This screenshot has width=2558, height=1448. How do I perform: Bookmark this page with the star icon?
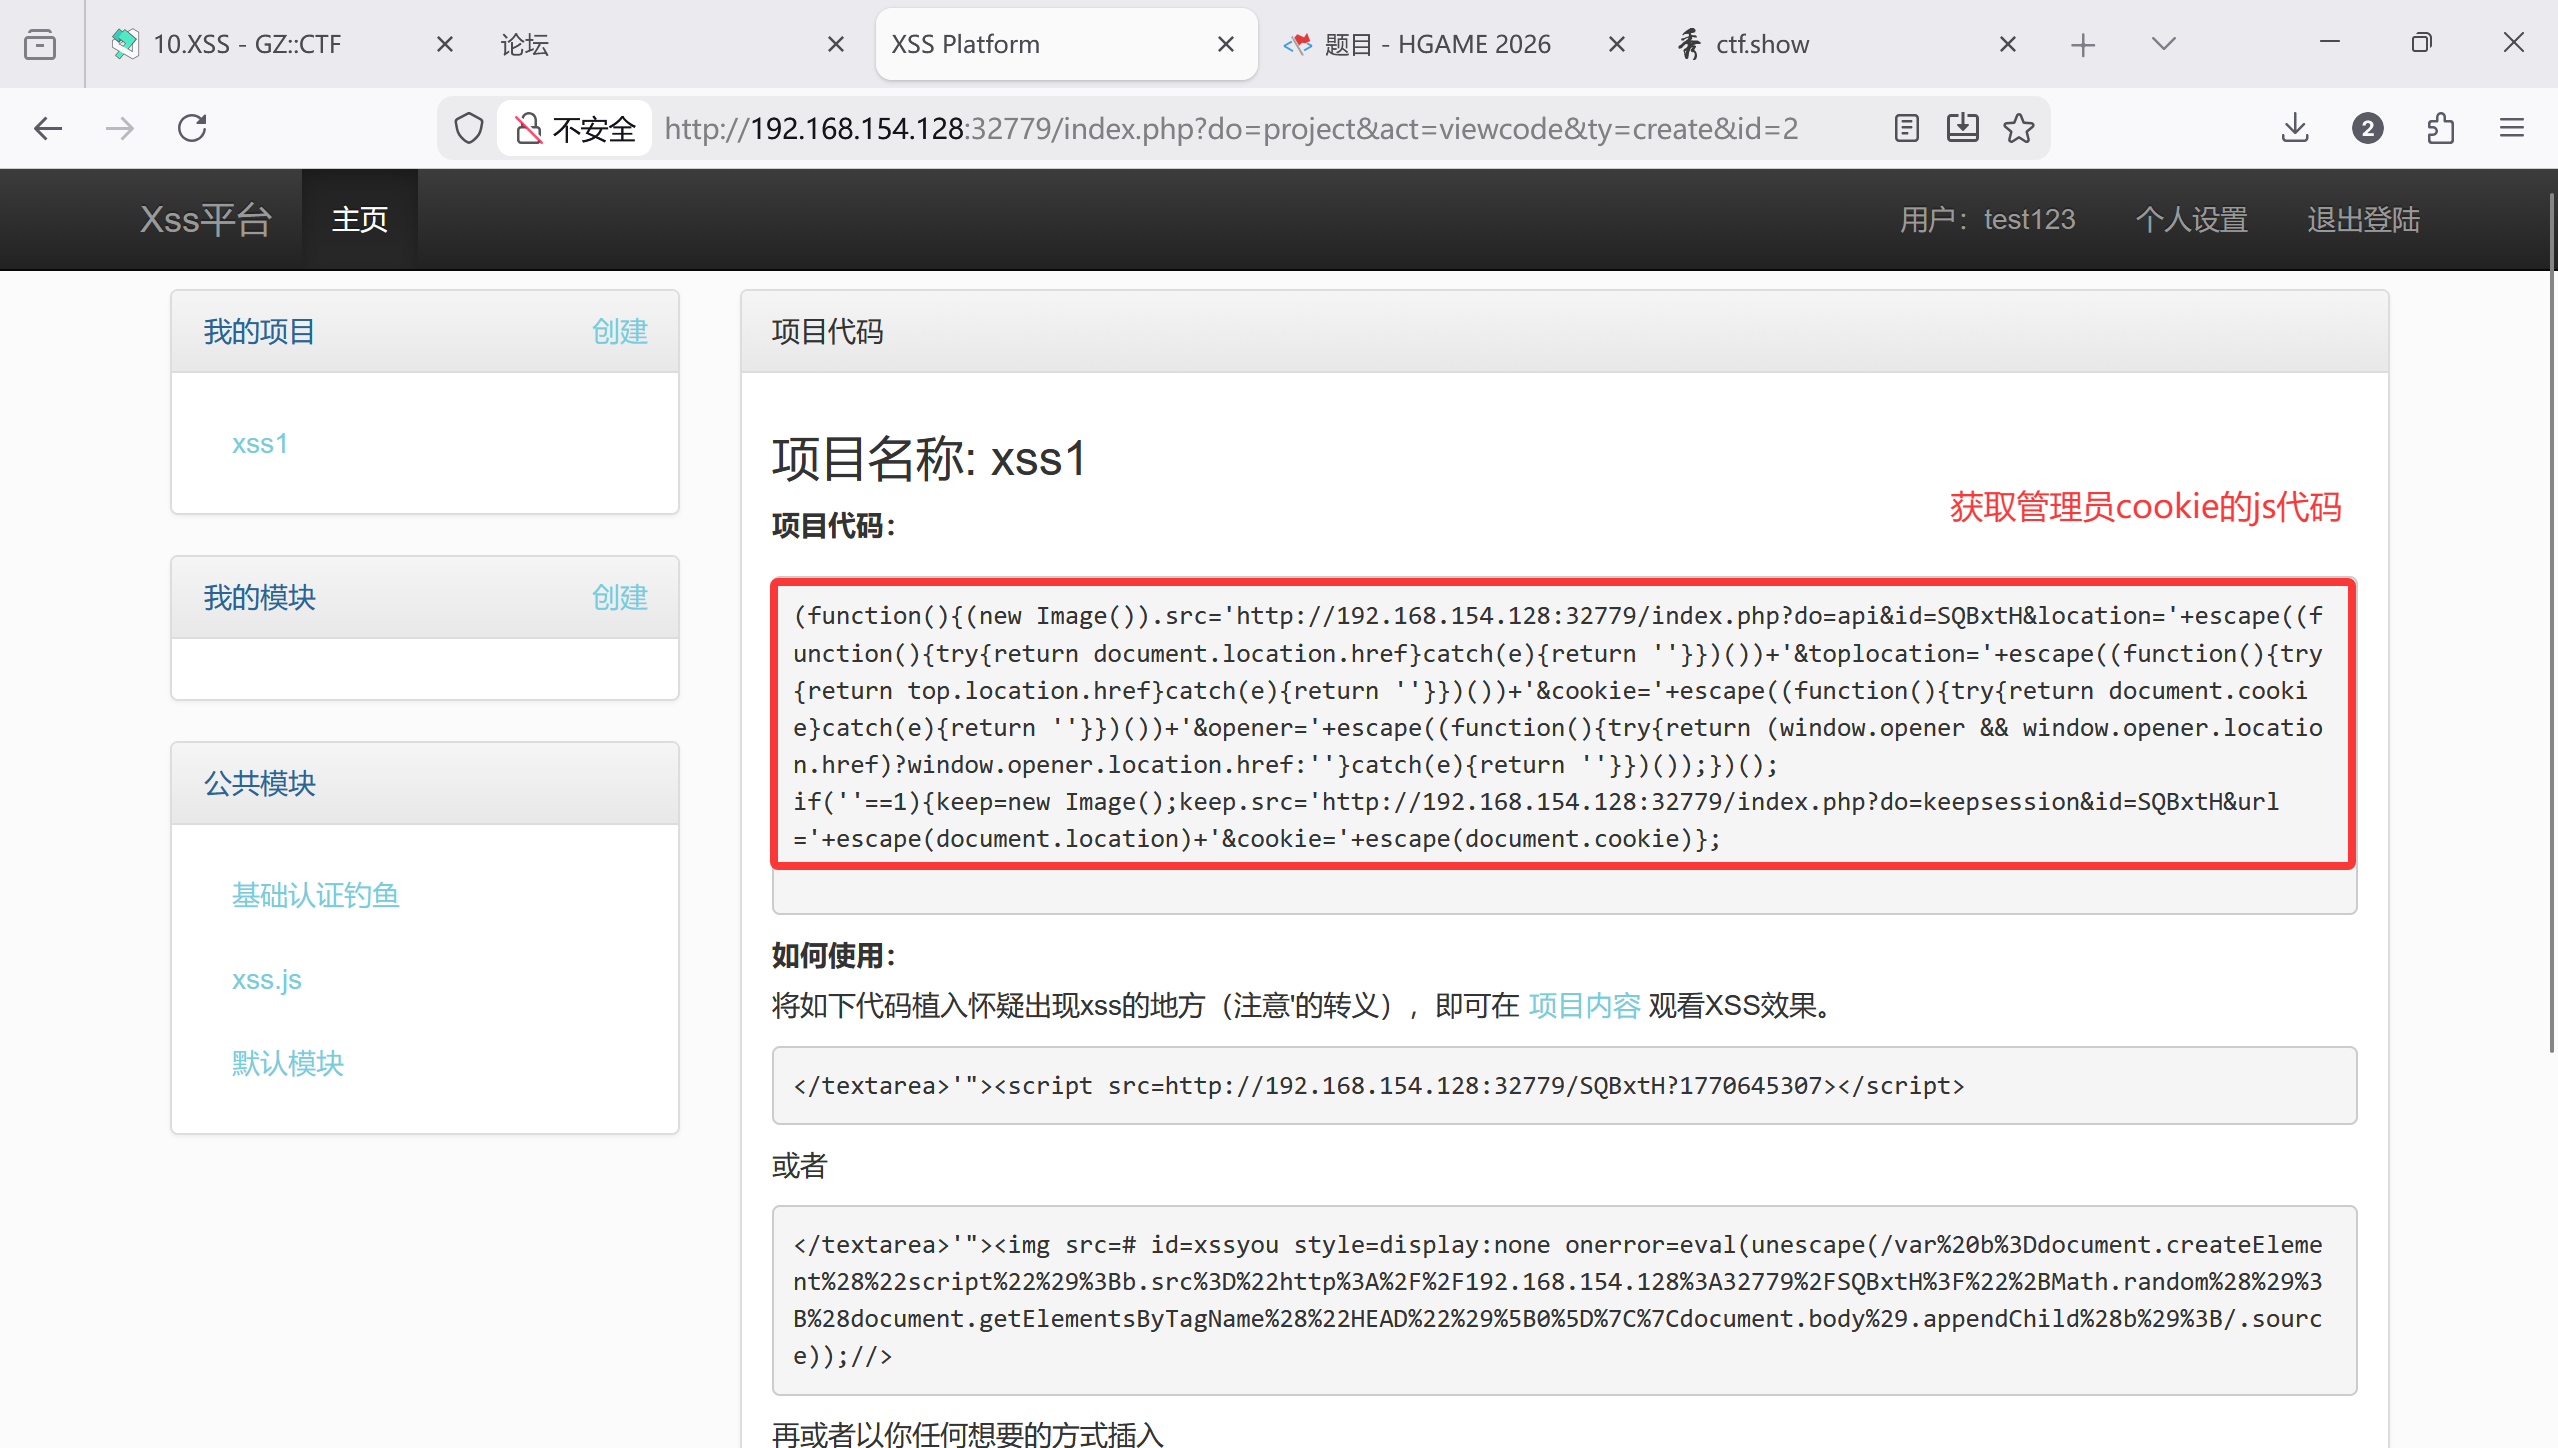coord(2018,128)
